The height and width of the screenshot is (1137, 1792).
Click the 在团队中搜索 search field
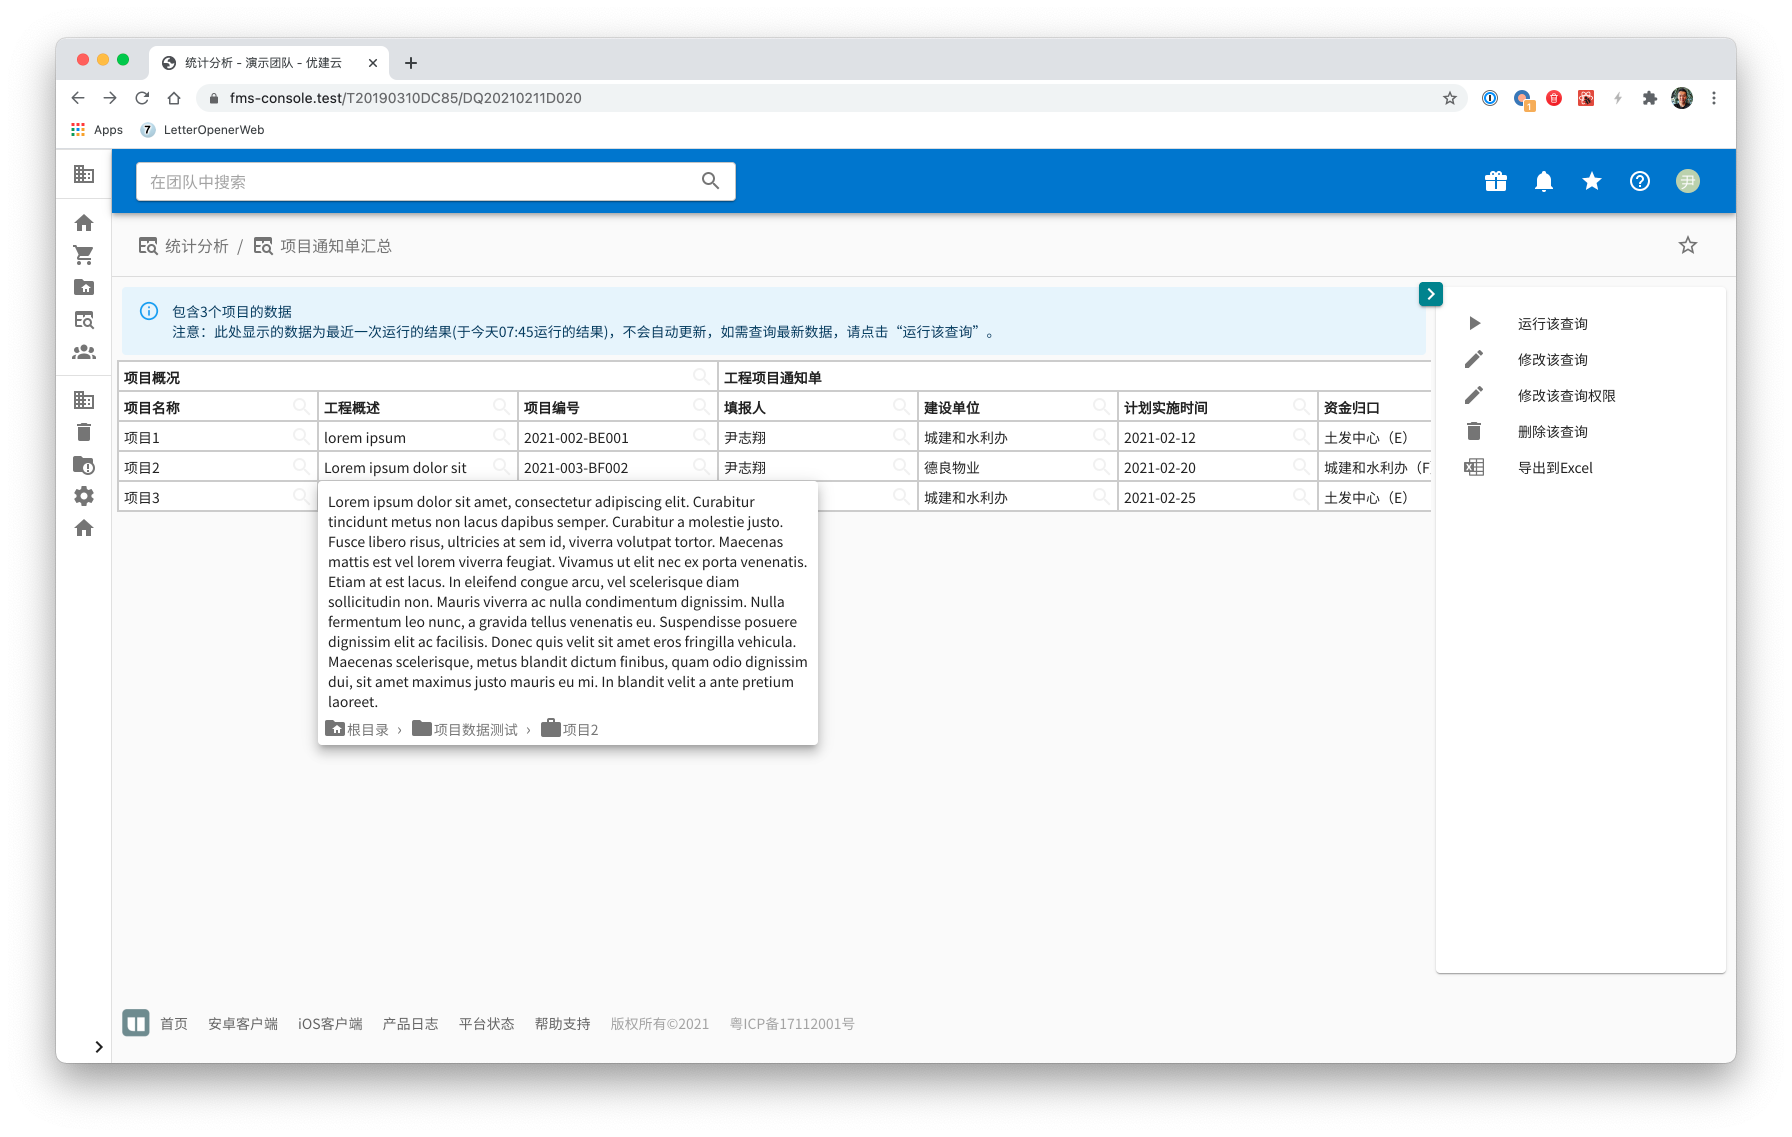click(x=420, y=182)
